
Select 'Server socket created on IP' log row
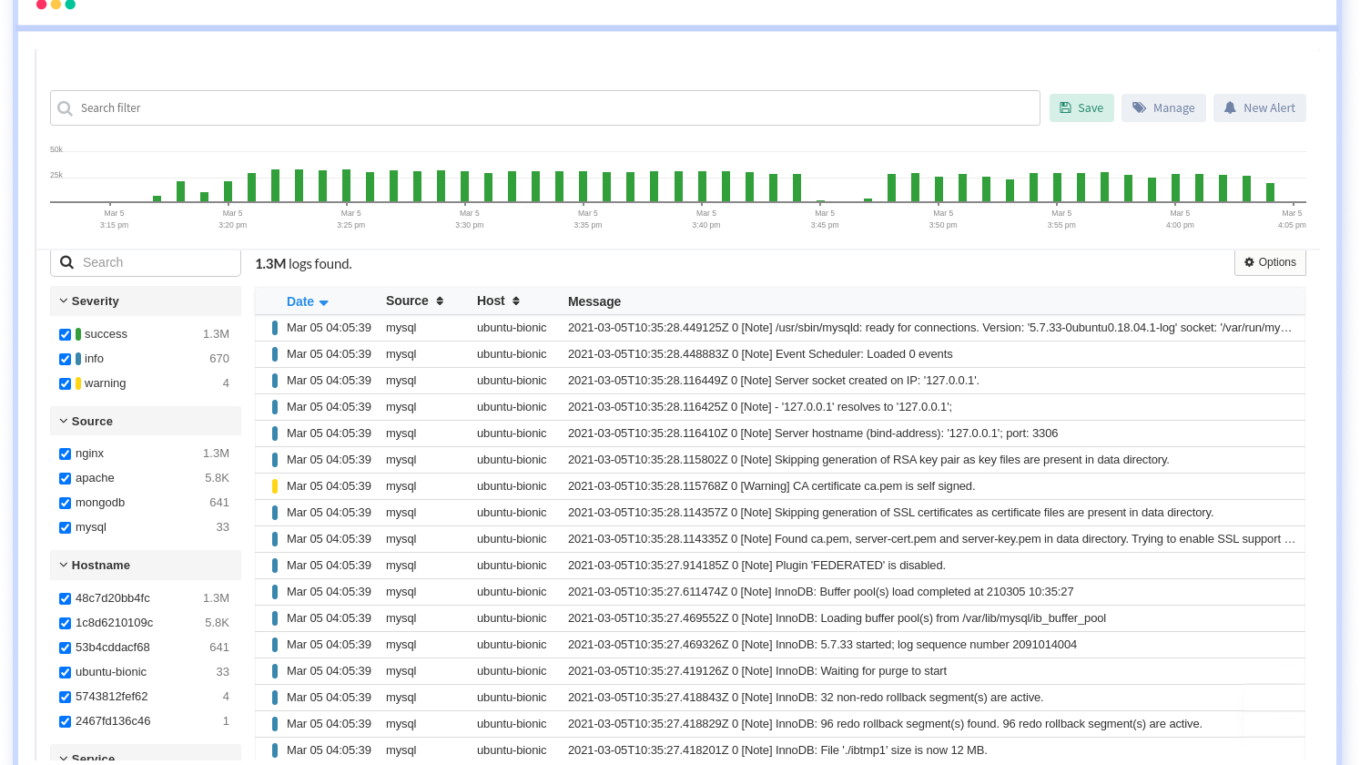pos(774,380)
